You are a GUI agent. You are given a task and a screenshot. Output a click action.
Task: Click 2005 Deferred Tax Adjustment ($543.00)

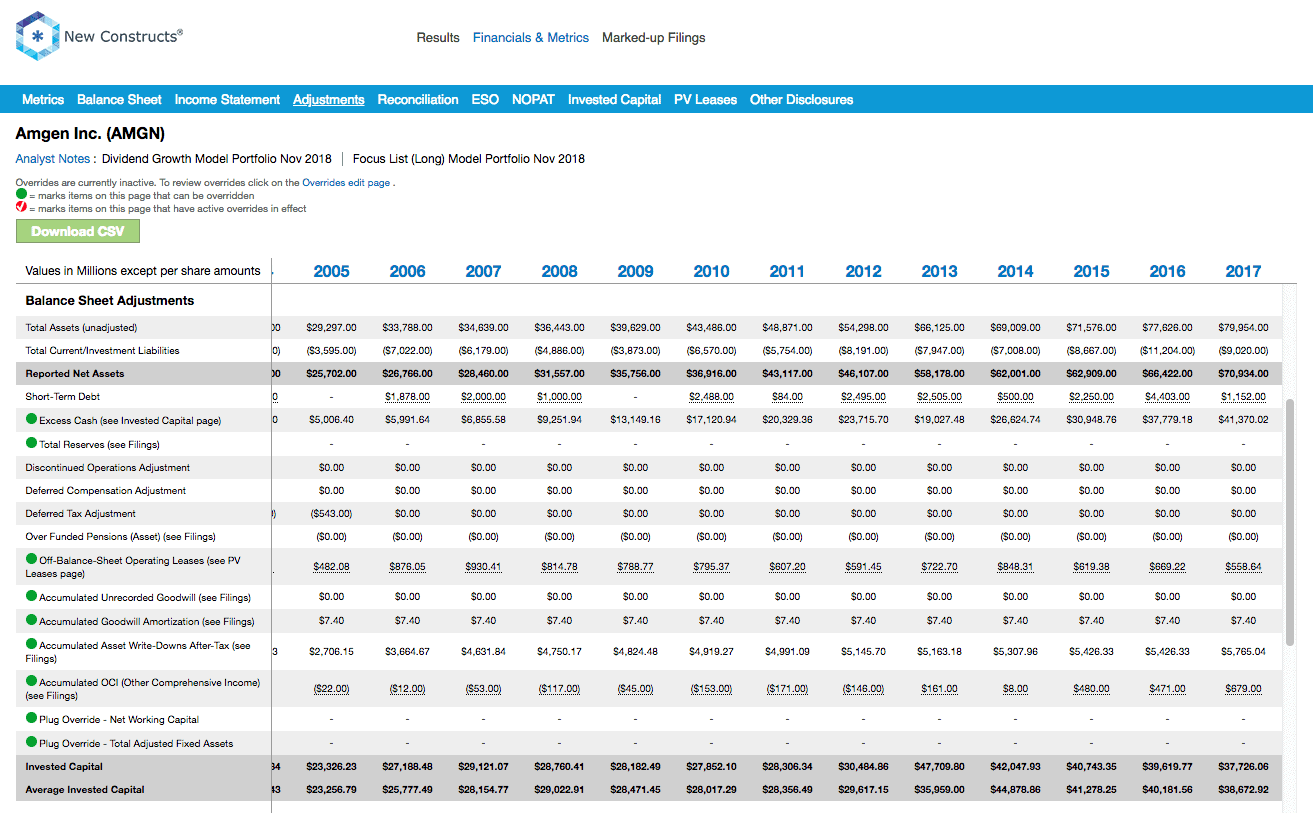point(332,514)
